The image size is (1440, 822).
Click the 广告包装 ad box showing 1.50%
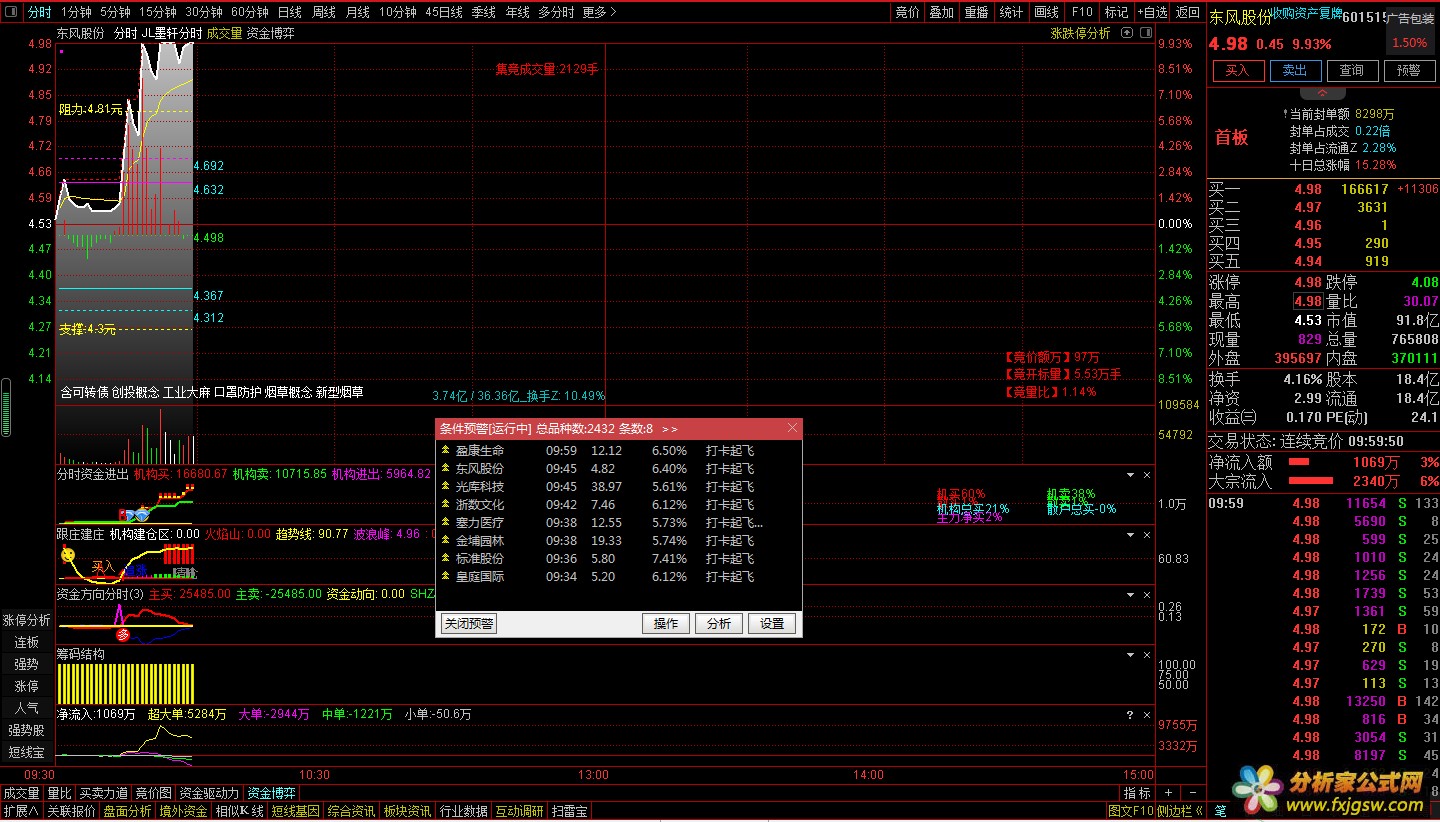(1409, 33)
